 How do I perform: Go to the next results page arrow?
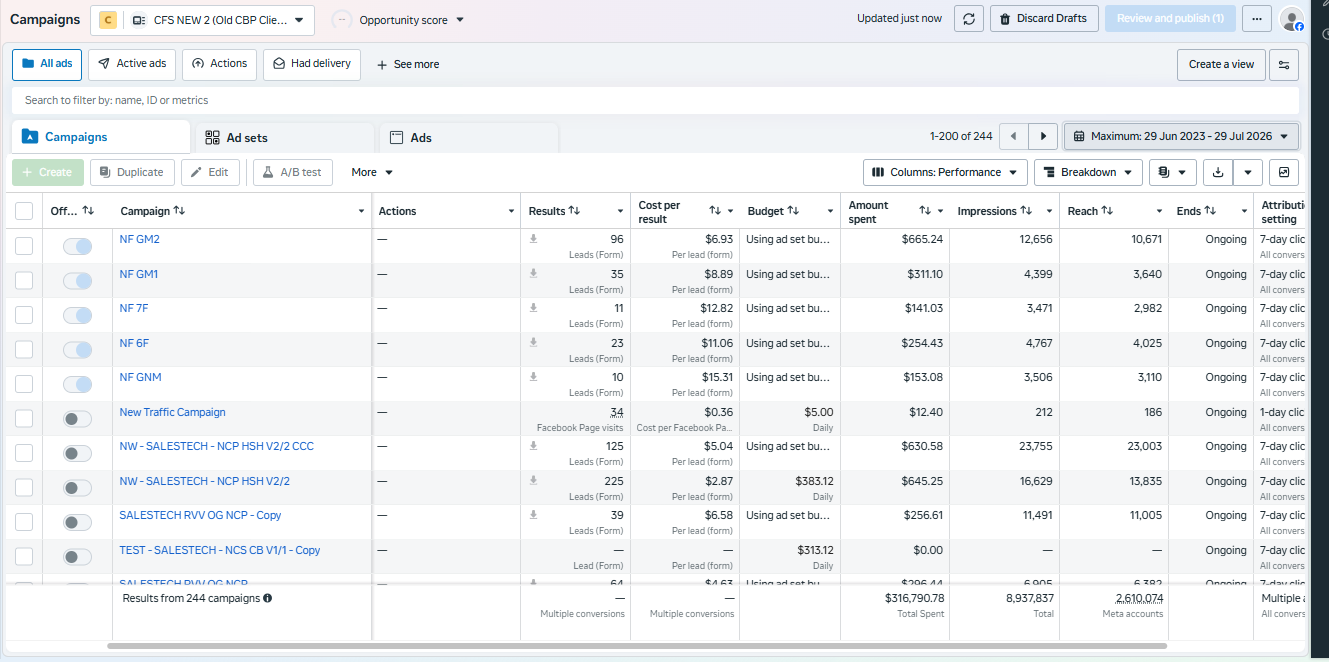point(1043,136)
